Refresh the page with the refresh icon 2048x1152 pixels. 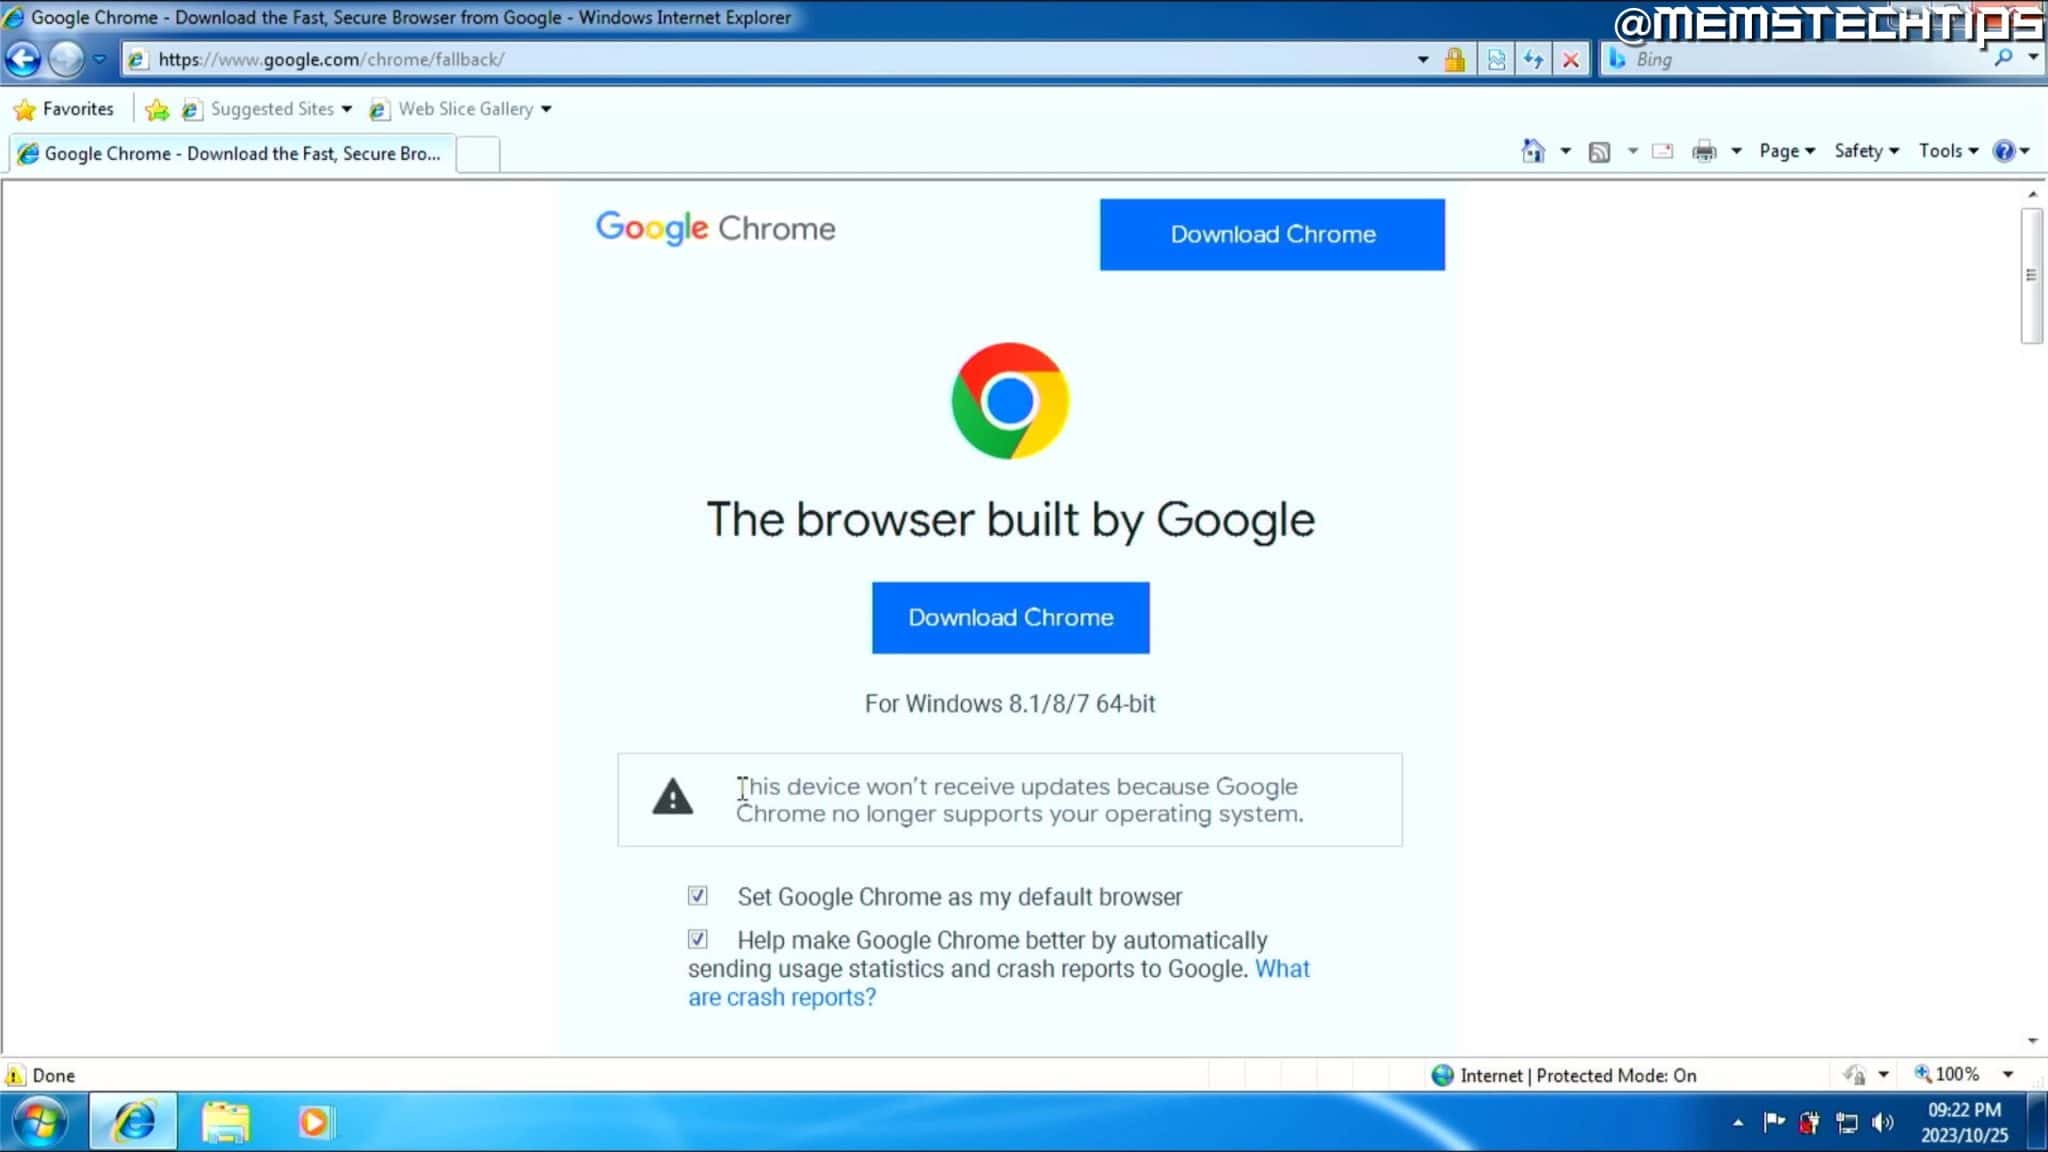pyautogui.click(x=1533, y=60)
